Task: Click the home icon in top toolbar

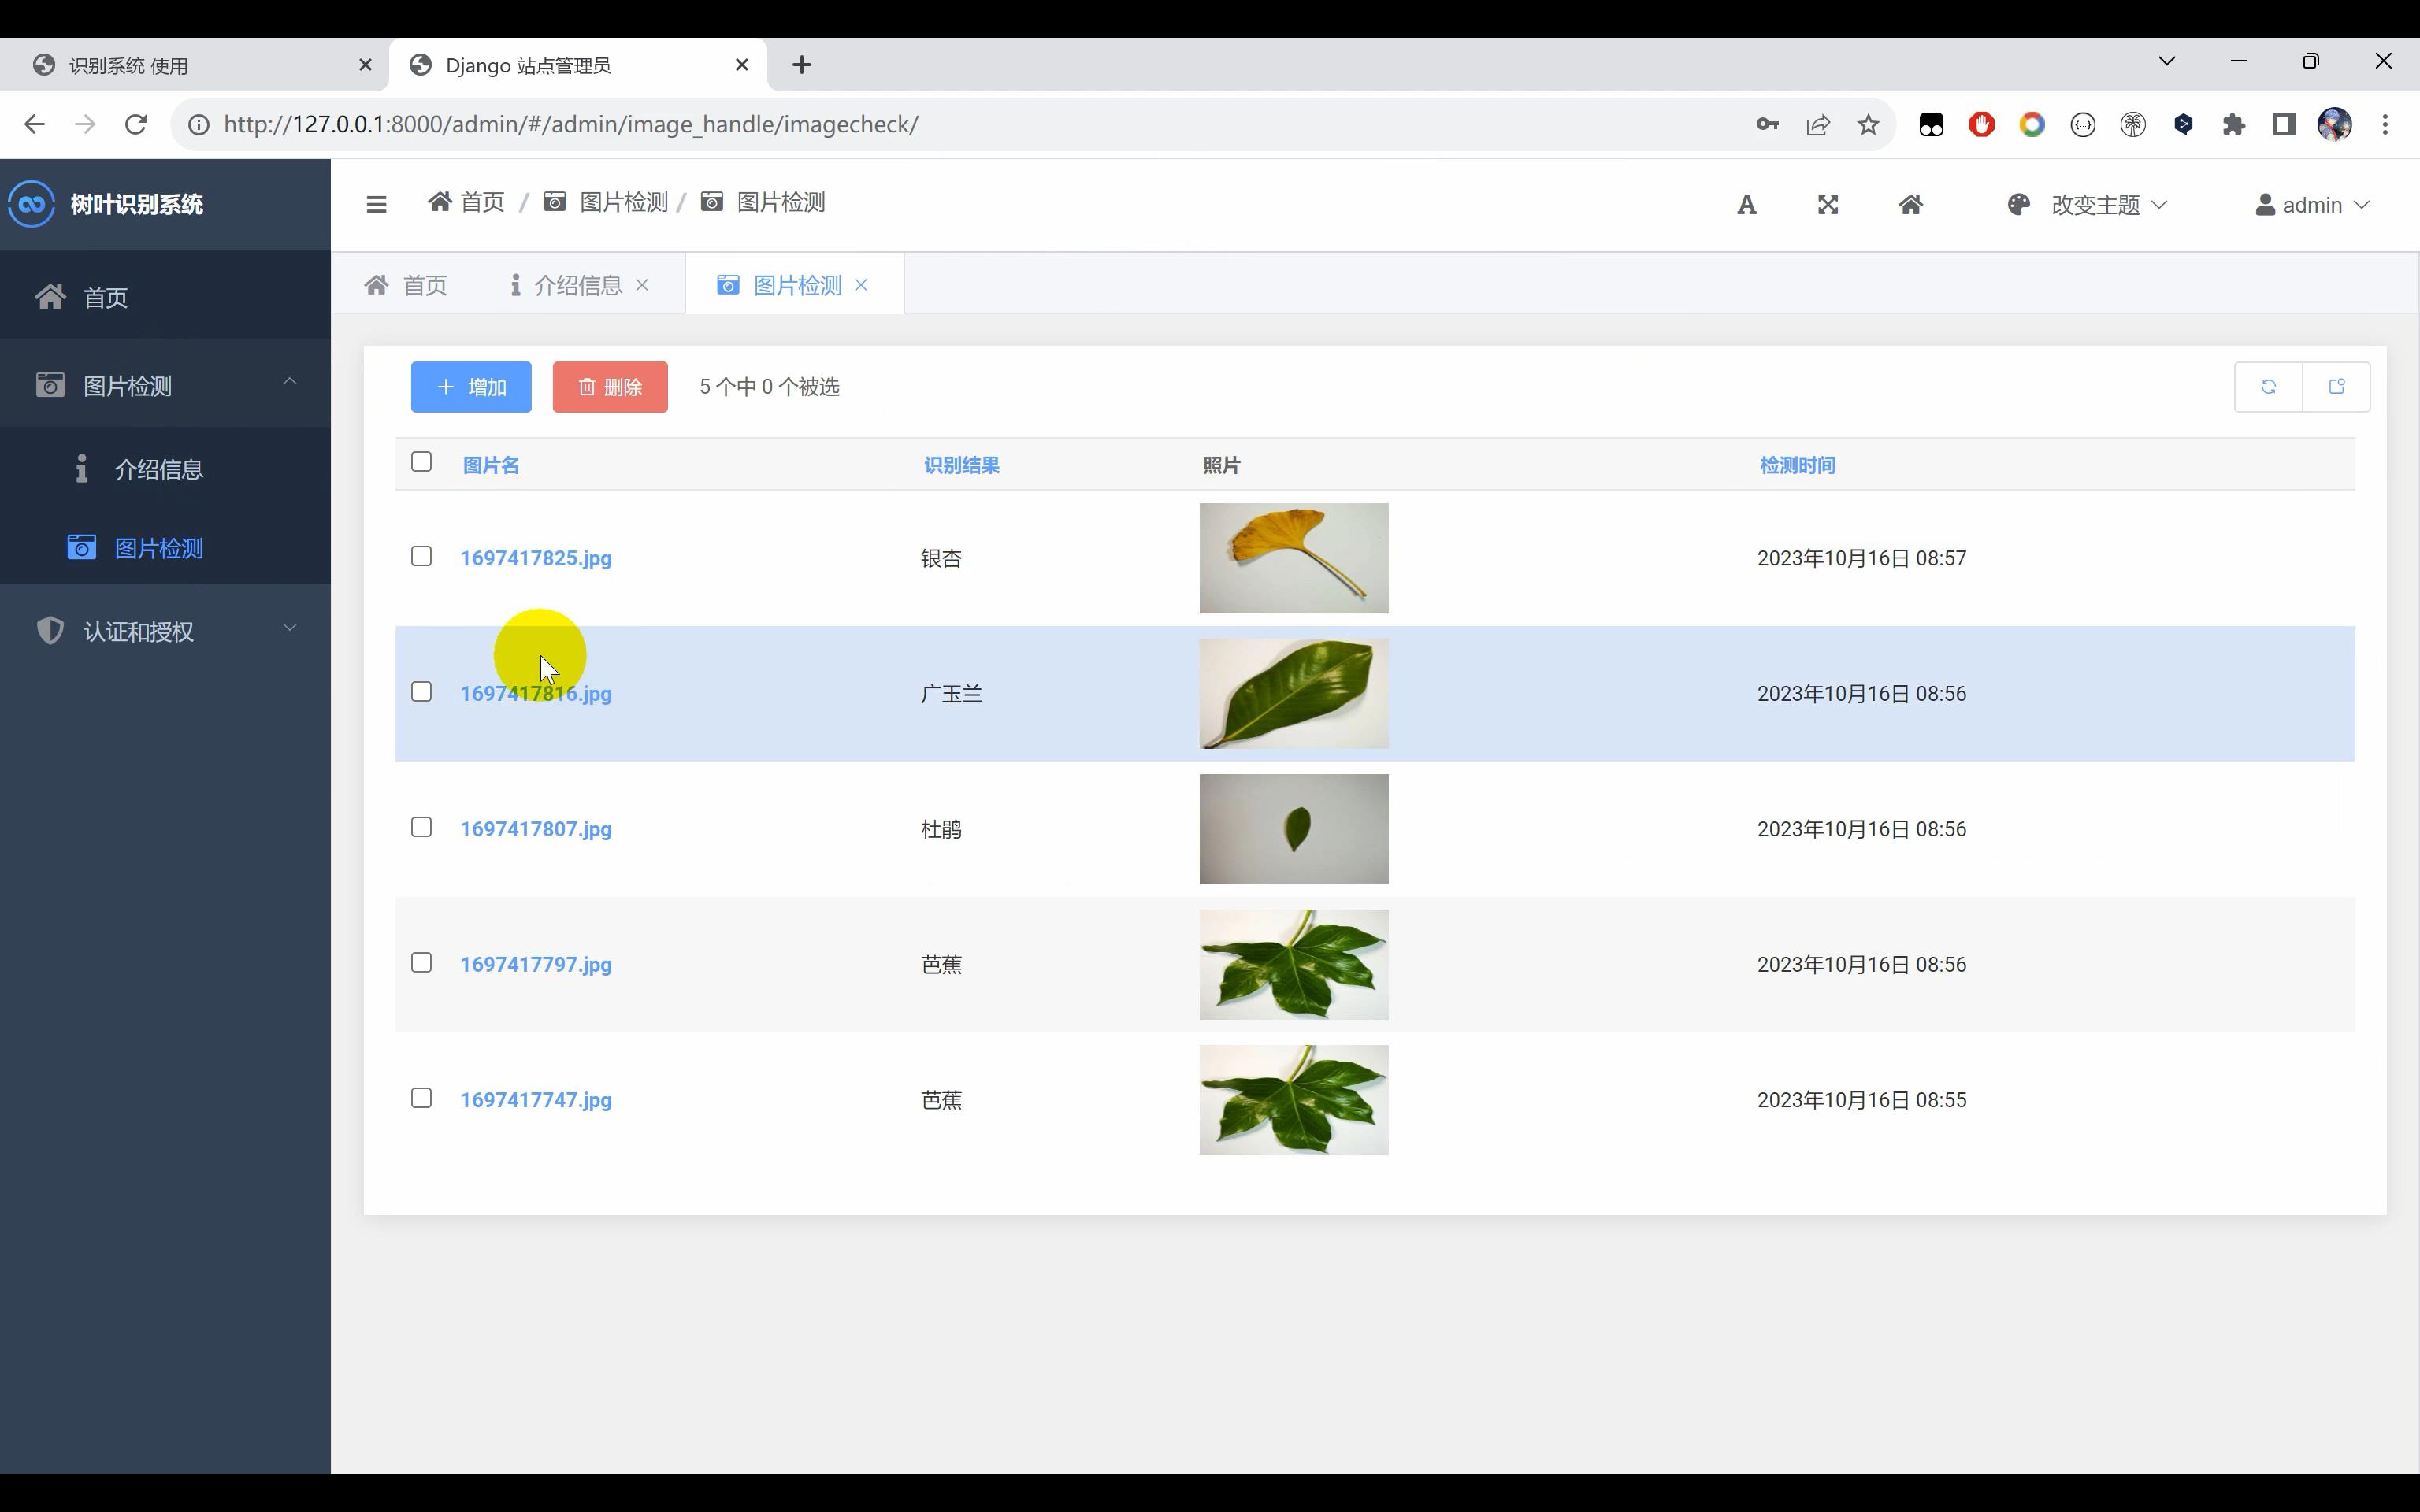Action: 1910,205
